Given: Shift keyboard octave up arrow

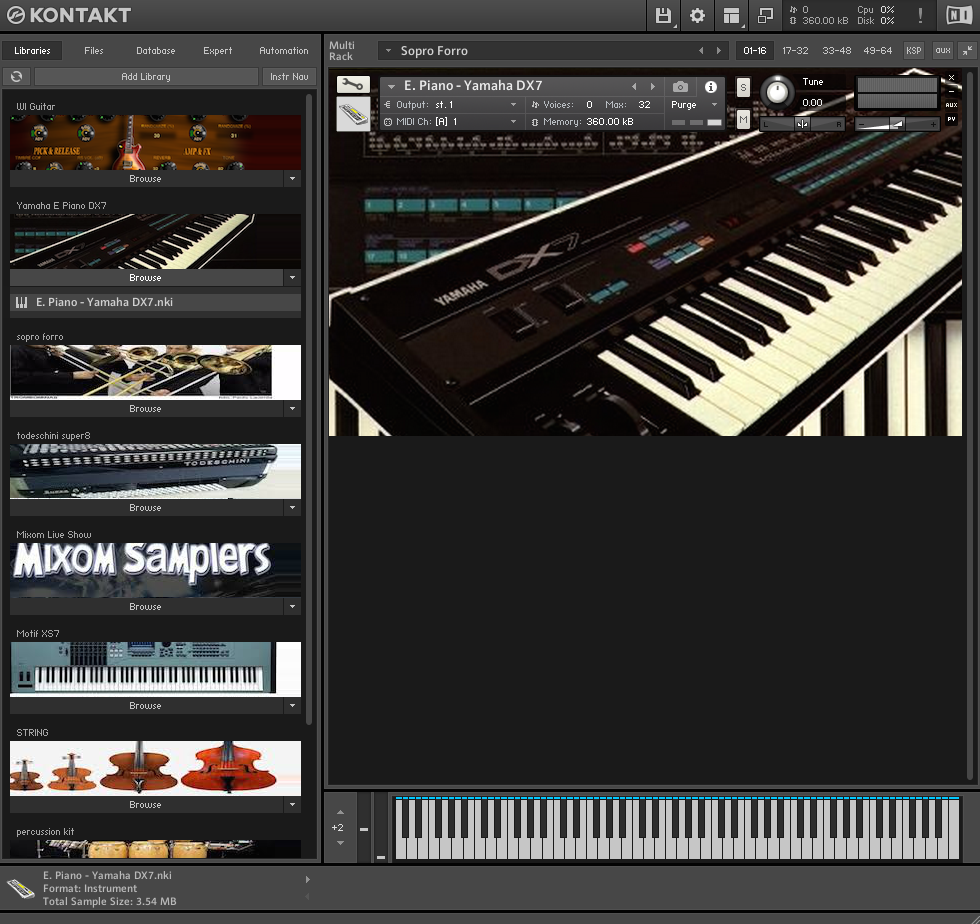Looking at the screenshot, I should click(340, 812).
